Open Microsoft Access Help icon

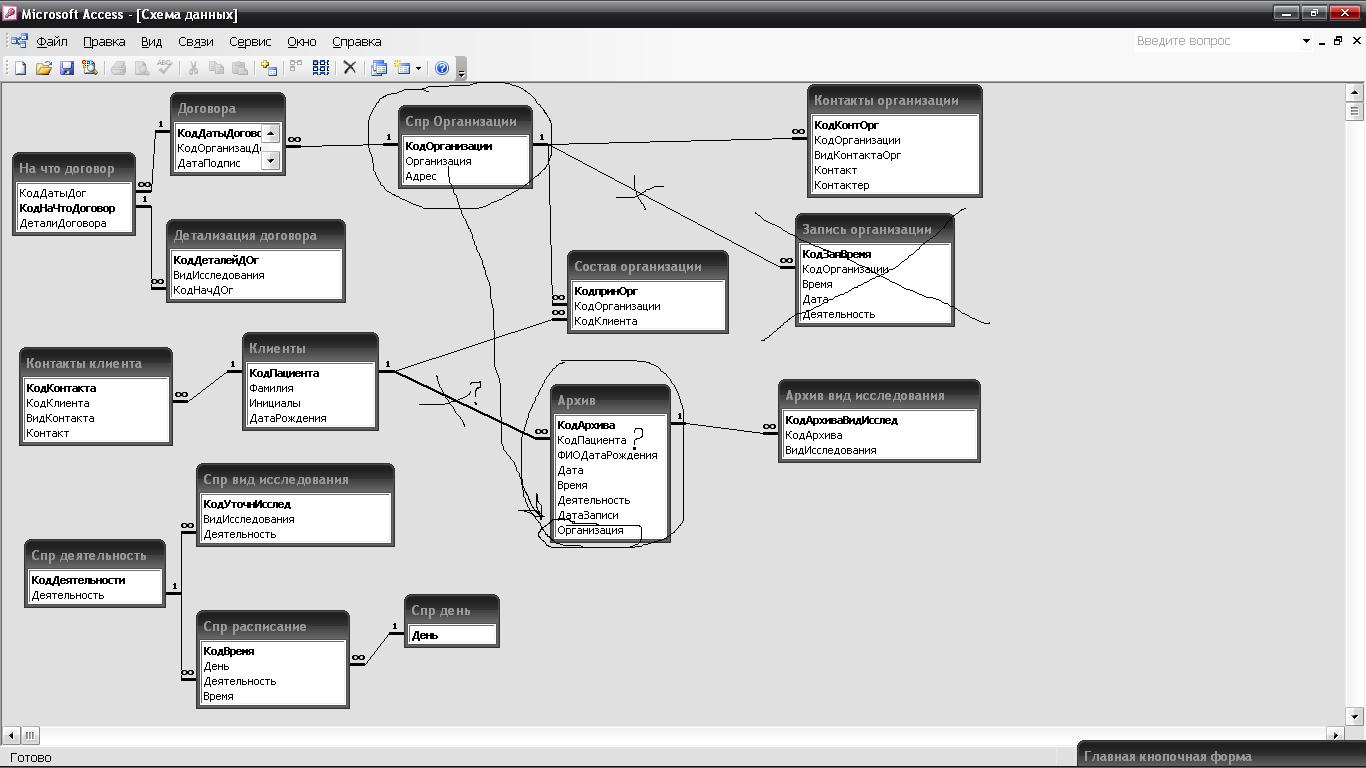coord(442,68)
